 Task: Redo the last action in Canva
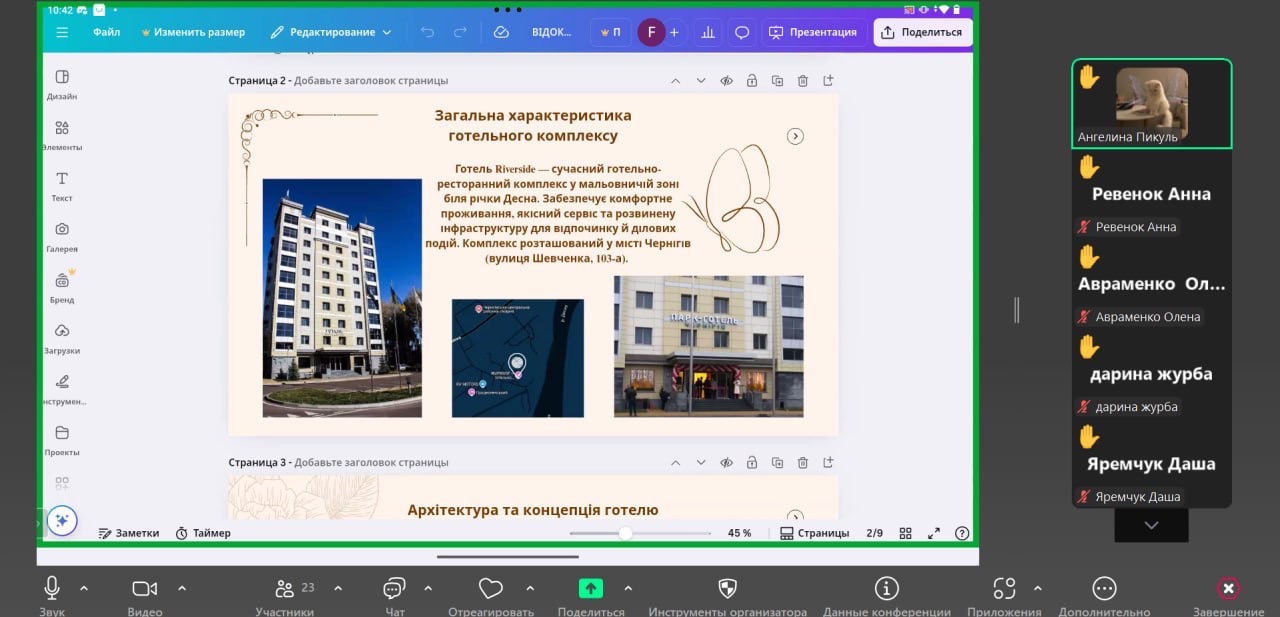coord(460,32)
